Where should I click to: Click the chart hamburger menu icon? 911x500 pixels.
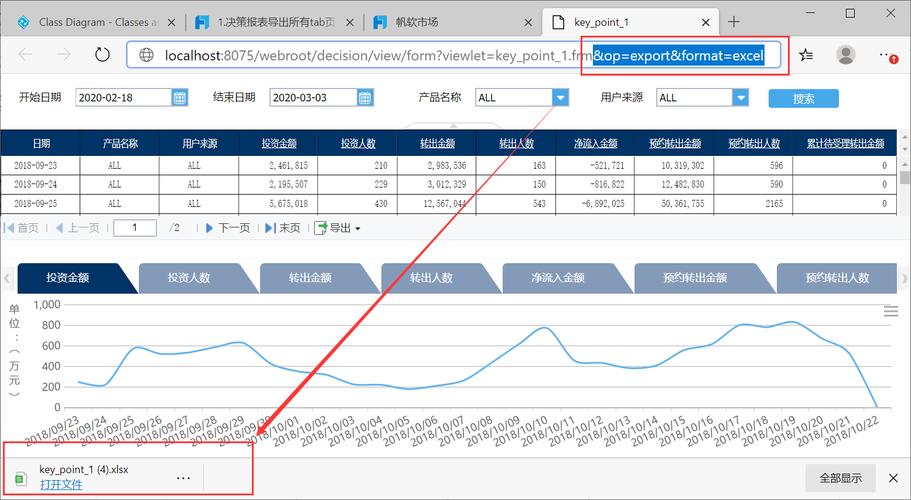tap(891, 311)
